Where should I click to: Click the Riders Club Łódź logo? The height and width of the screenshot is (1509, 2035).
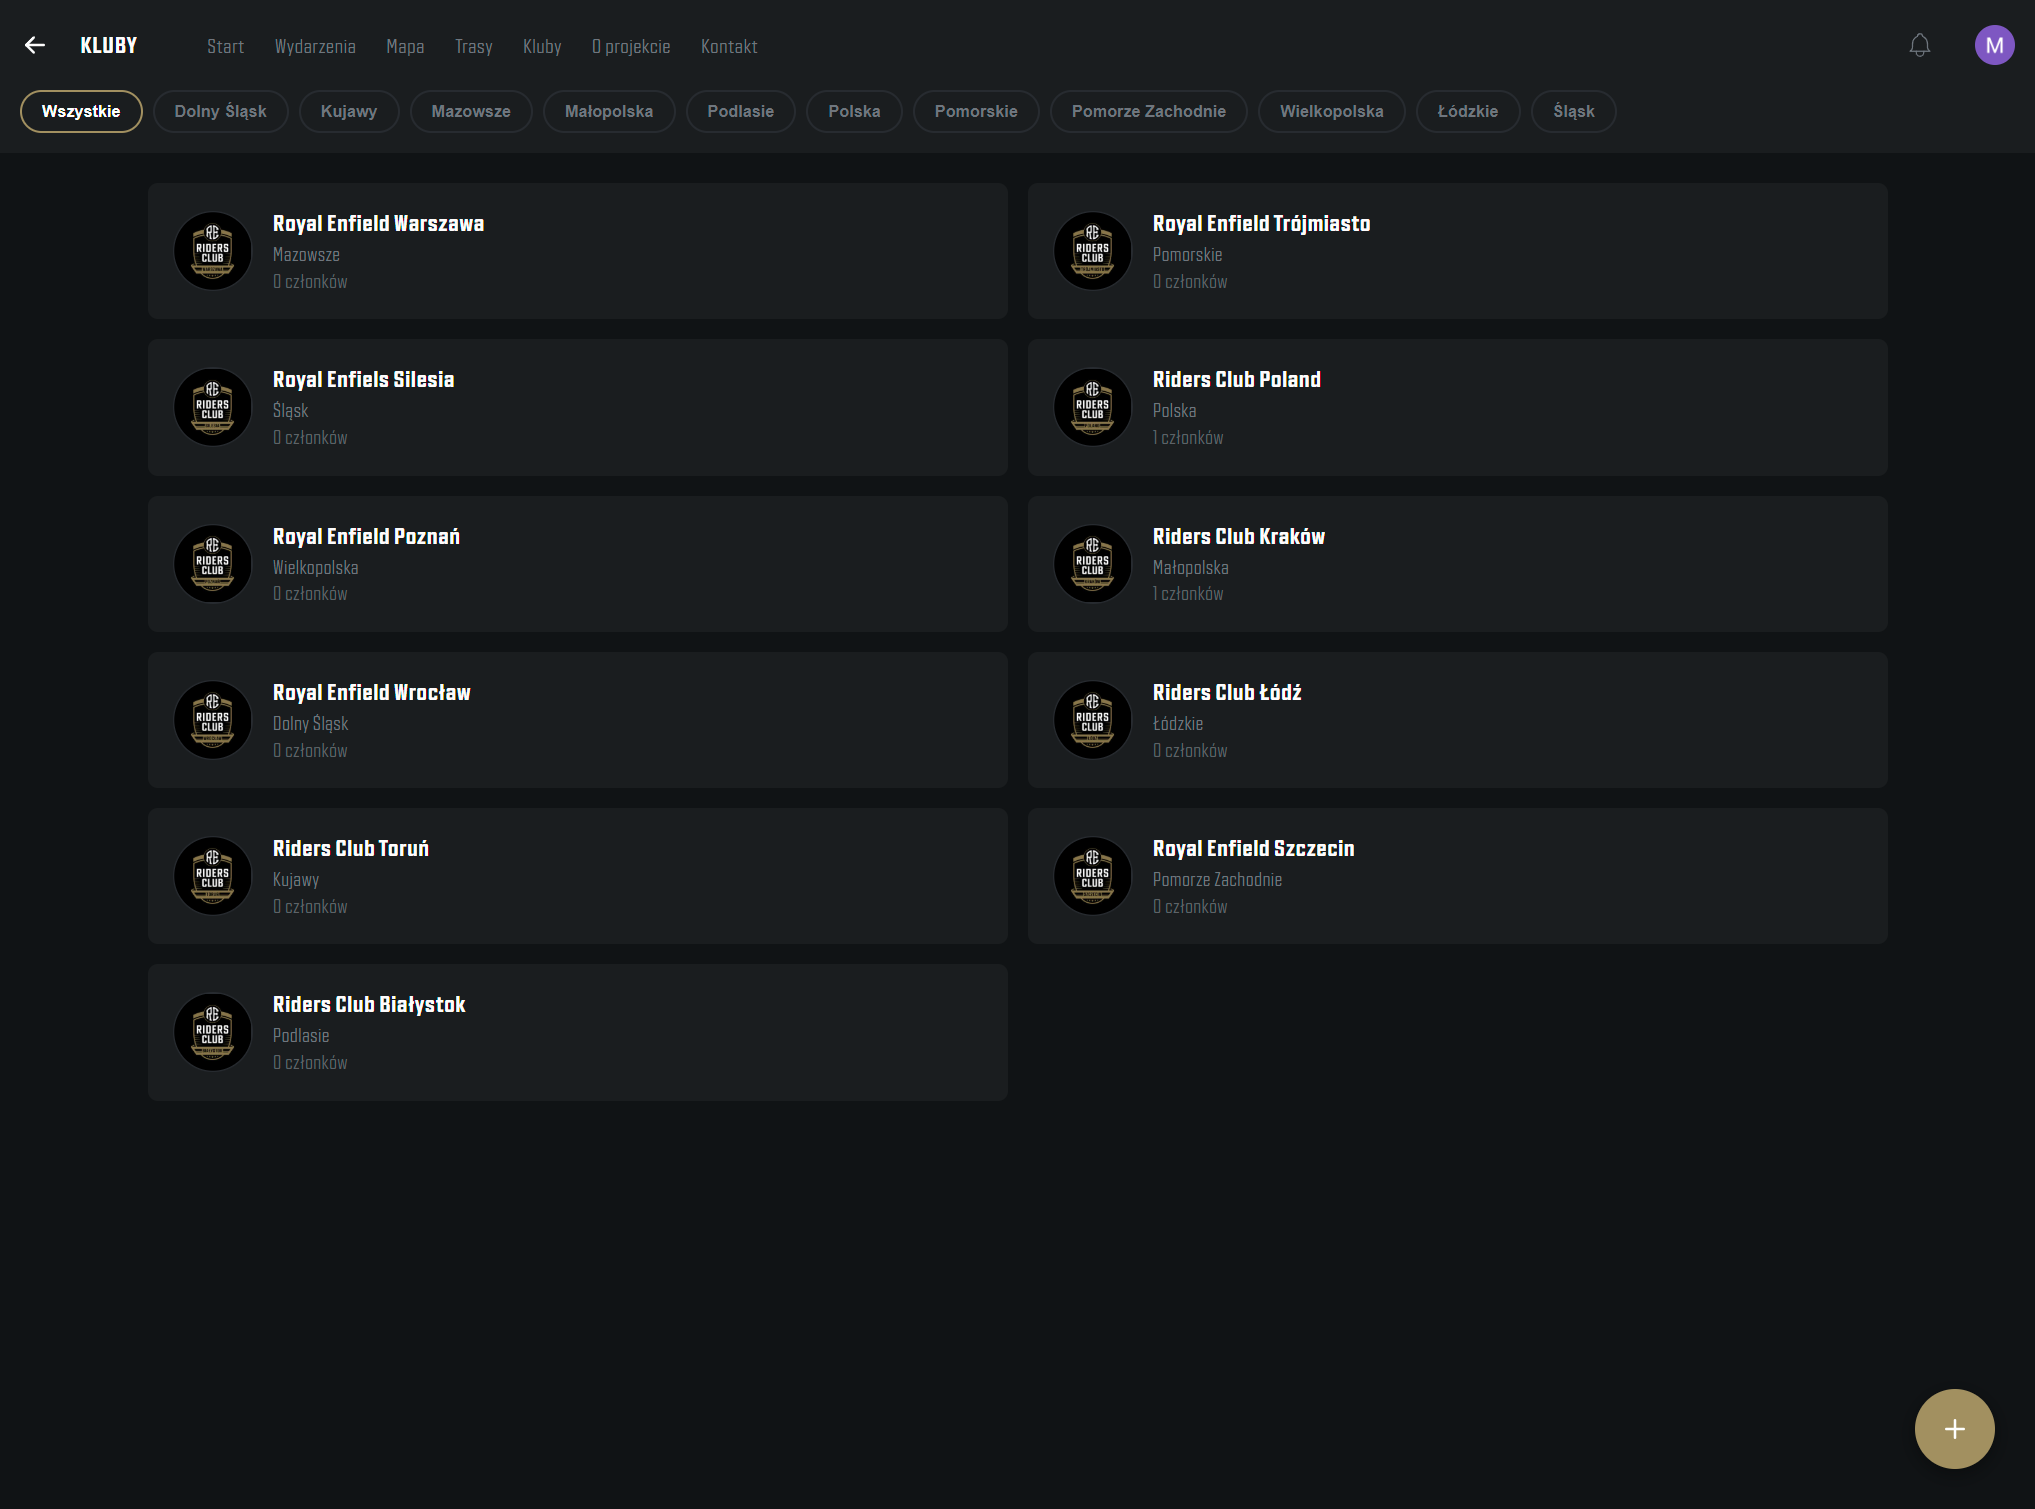pyautogui.click(x=1093, y=720)
